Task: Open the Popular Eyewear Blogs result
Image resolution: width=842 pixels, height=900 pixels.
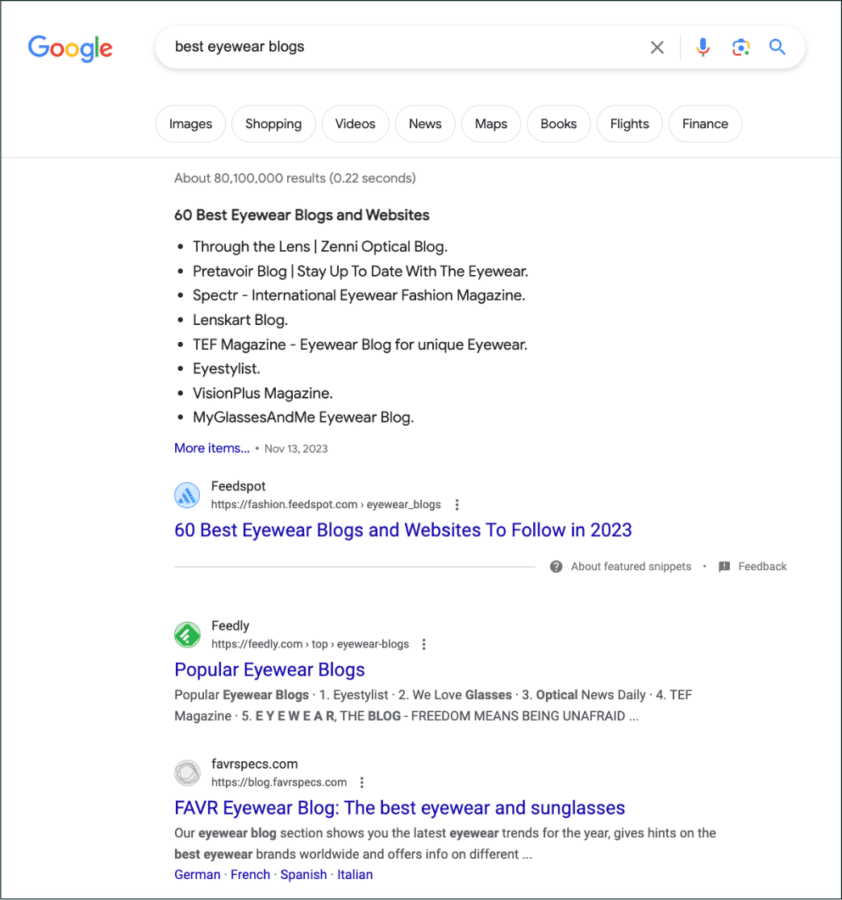Action: pyautogui.click(x=269, y=669)
